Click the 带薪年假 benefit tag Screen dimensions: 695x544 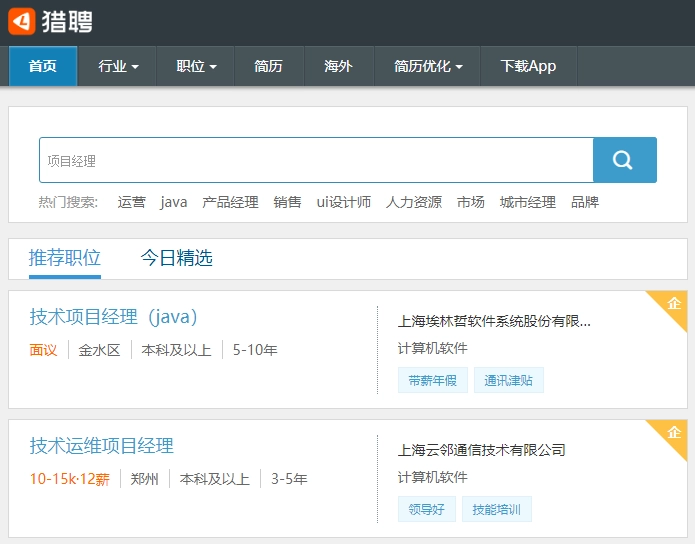[433, 380]
